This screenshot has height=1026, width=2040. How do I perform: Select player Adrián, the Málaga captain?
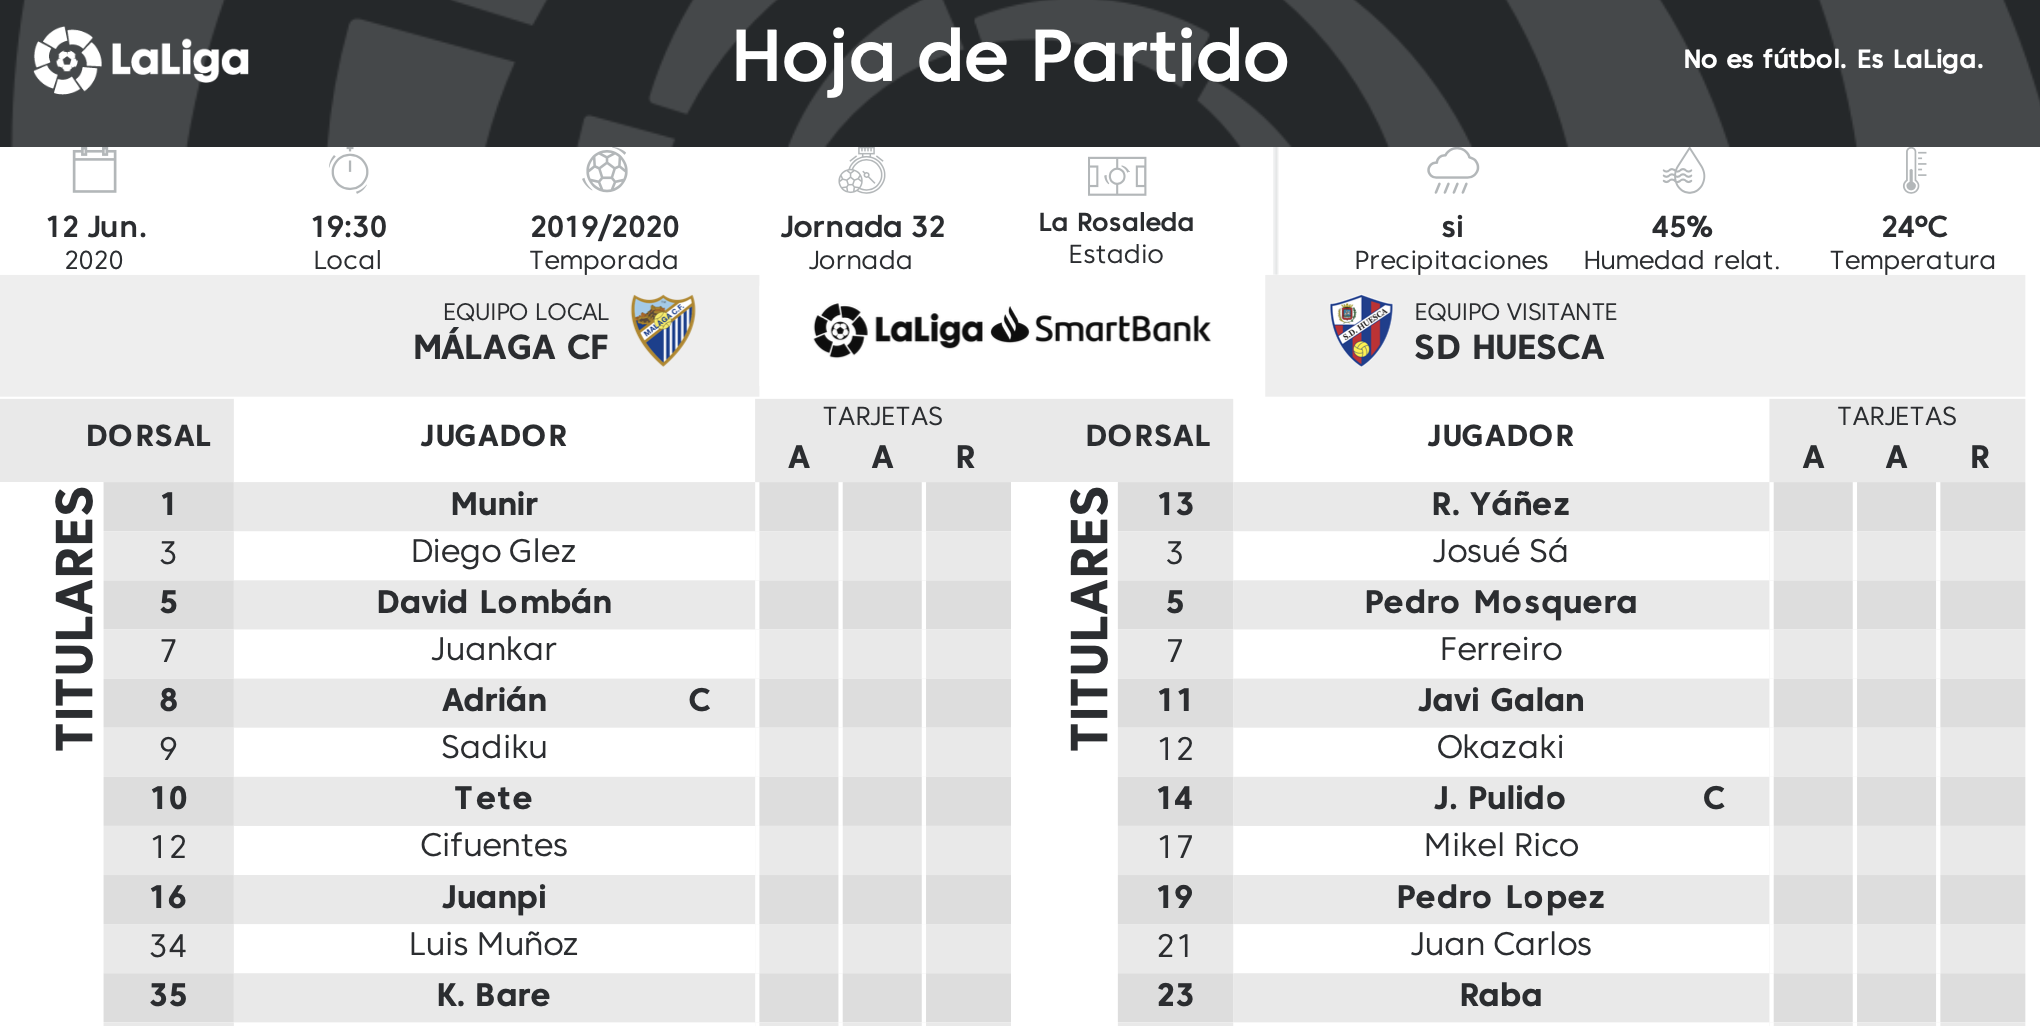494,700
